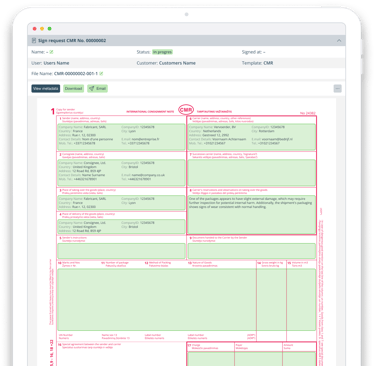This screenshot has width=375, height=366.
Task: Click the 'In progress' status badge
Action: click(x=162, y=52)
